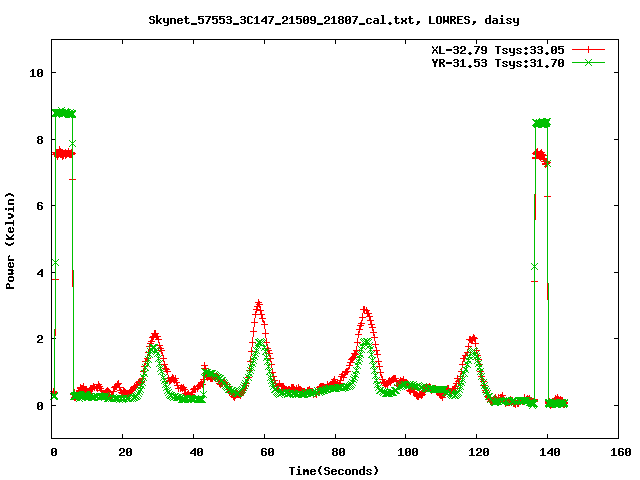Viewport: 640px width, 480px height.
Task: Click the x-axis tick label 100
Action: 408,452
